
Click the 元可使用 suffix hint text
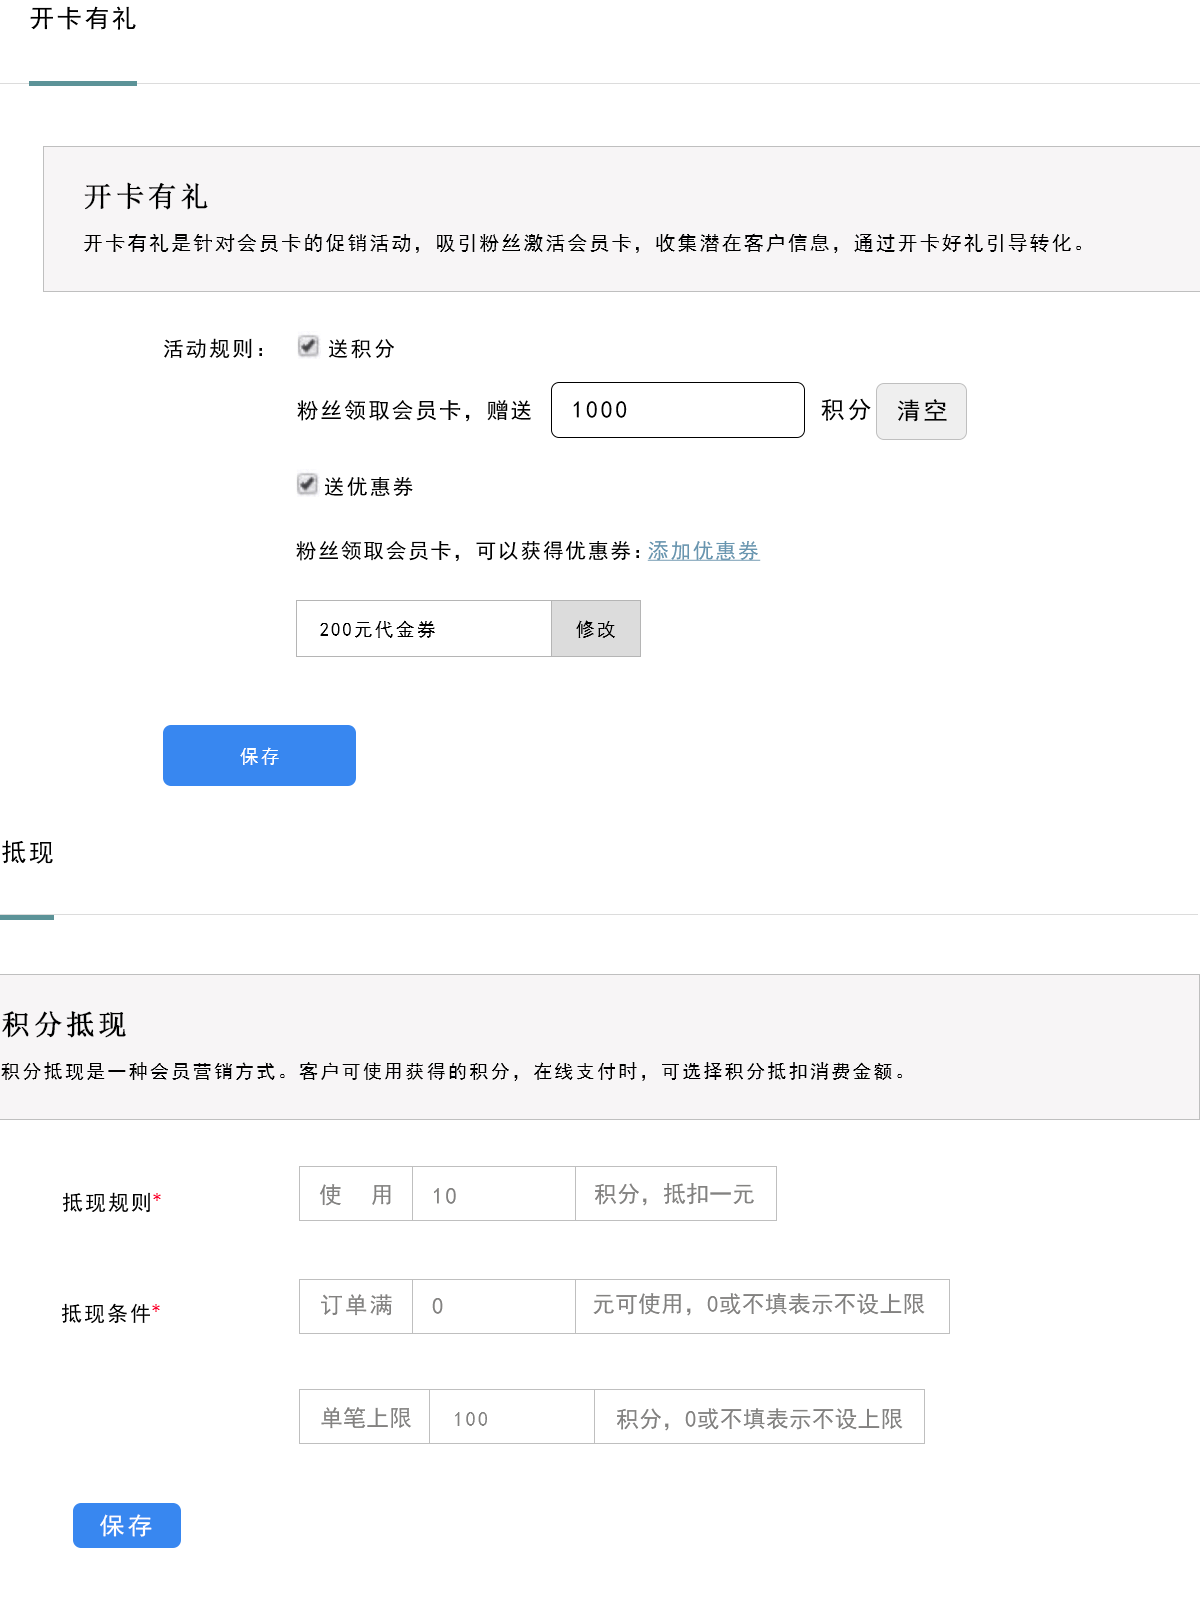(761, 1306)
